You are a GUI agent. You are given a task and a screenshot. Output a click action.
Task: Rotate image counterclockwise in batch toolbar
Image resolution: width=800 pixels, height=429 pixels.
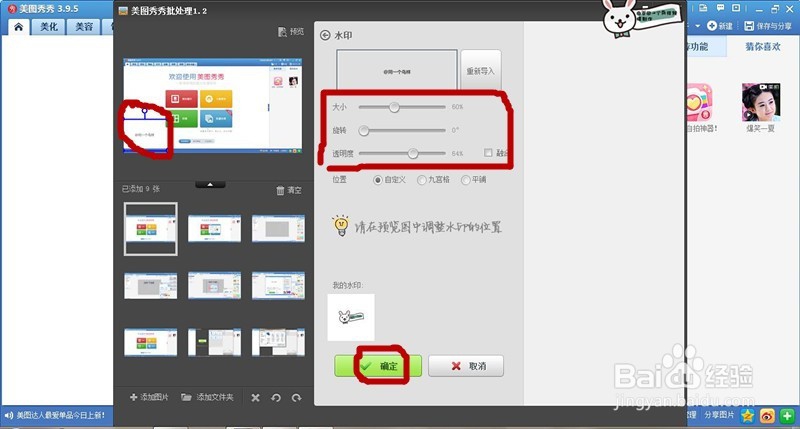pyautogui.click(x=276, y=397)
